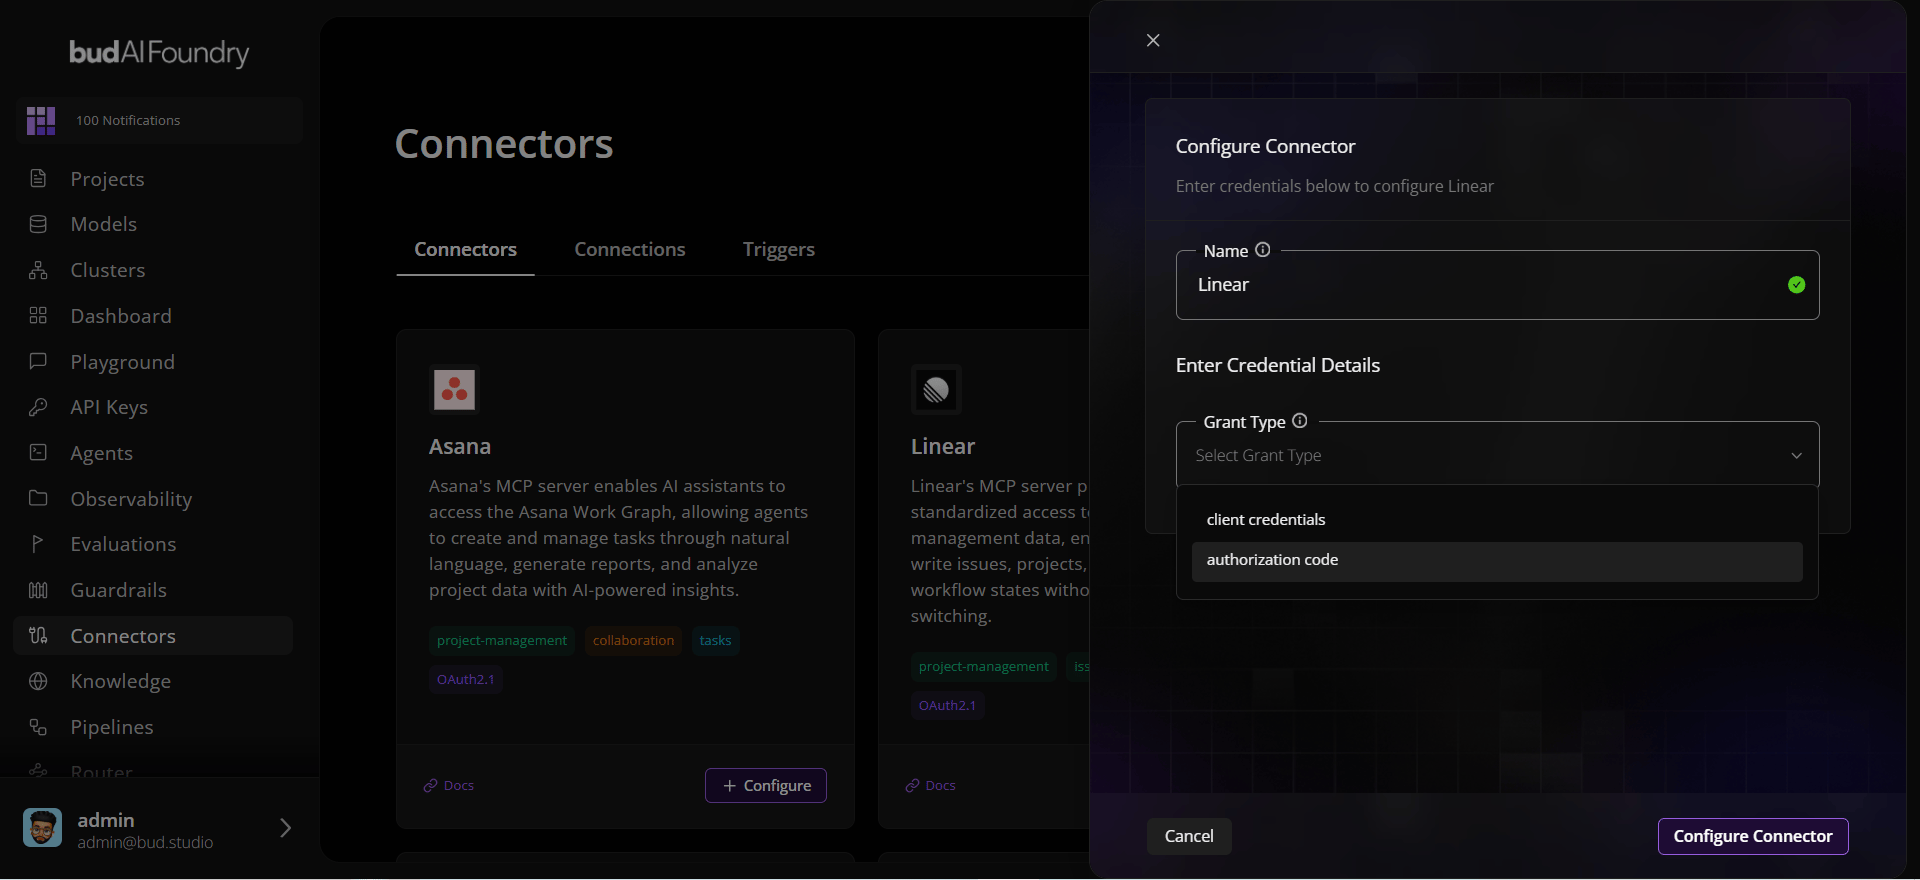Click the Dashboard grid icon
1920x880 pixels.
click(38, 316)
